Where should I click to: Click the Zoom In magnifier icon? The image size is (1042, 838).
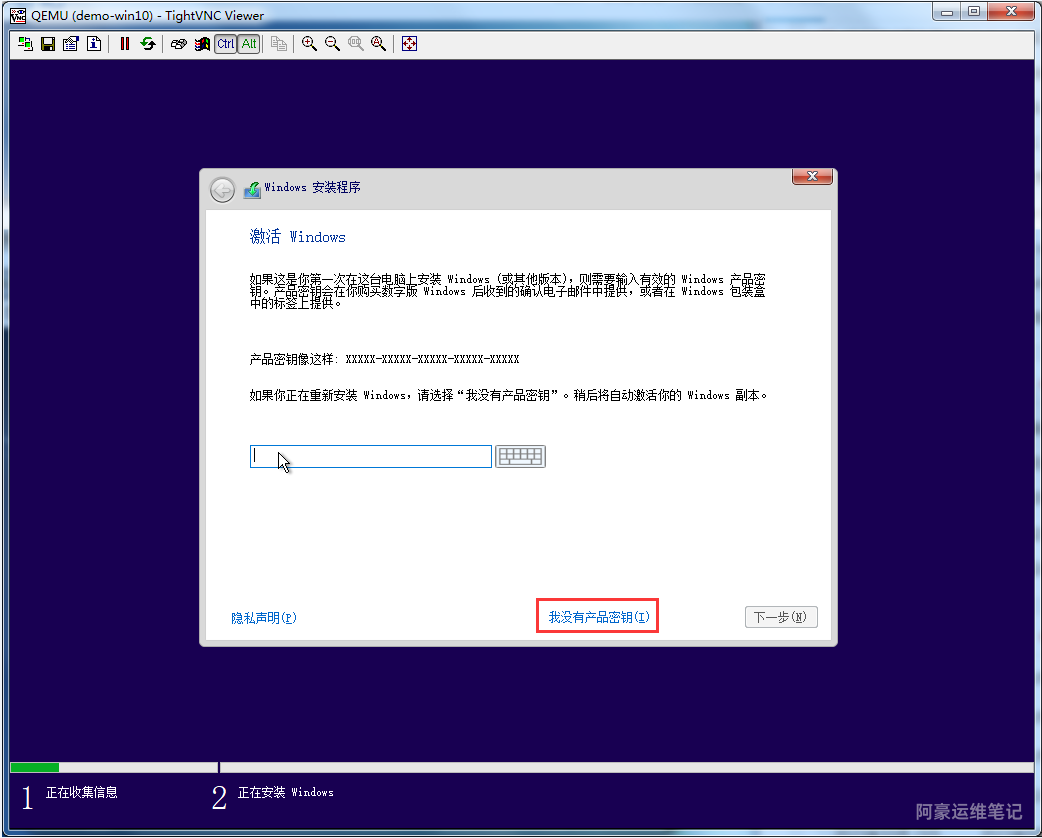pos(309,44)
